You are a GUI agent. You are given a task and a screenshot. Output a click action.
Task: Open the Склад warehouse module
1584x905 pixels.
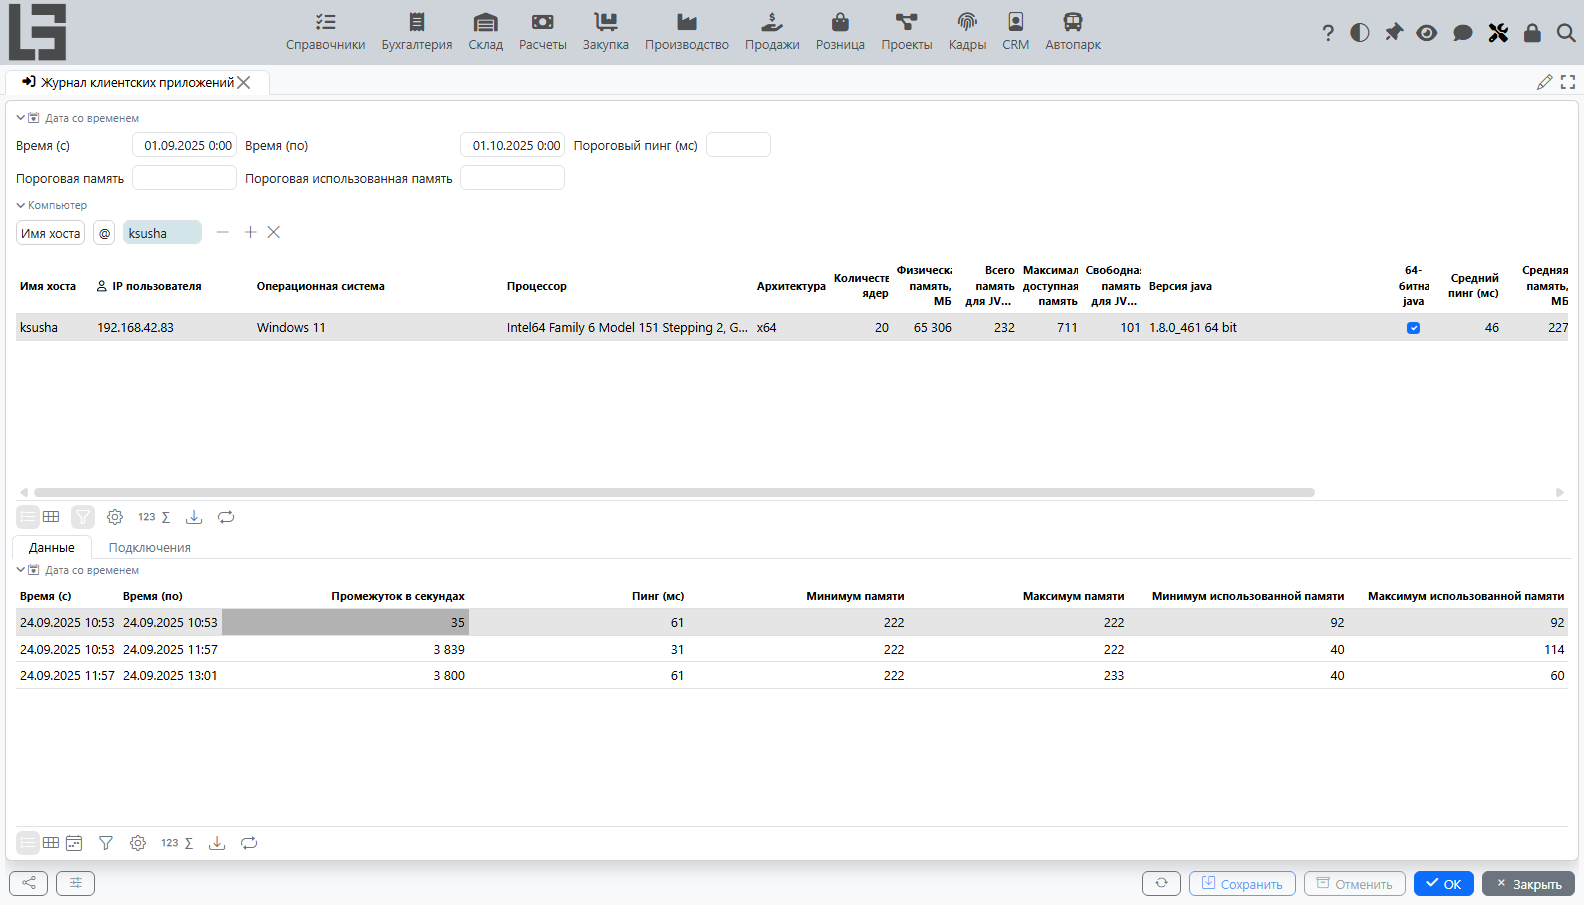pos(485,32)
